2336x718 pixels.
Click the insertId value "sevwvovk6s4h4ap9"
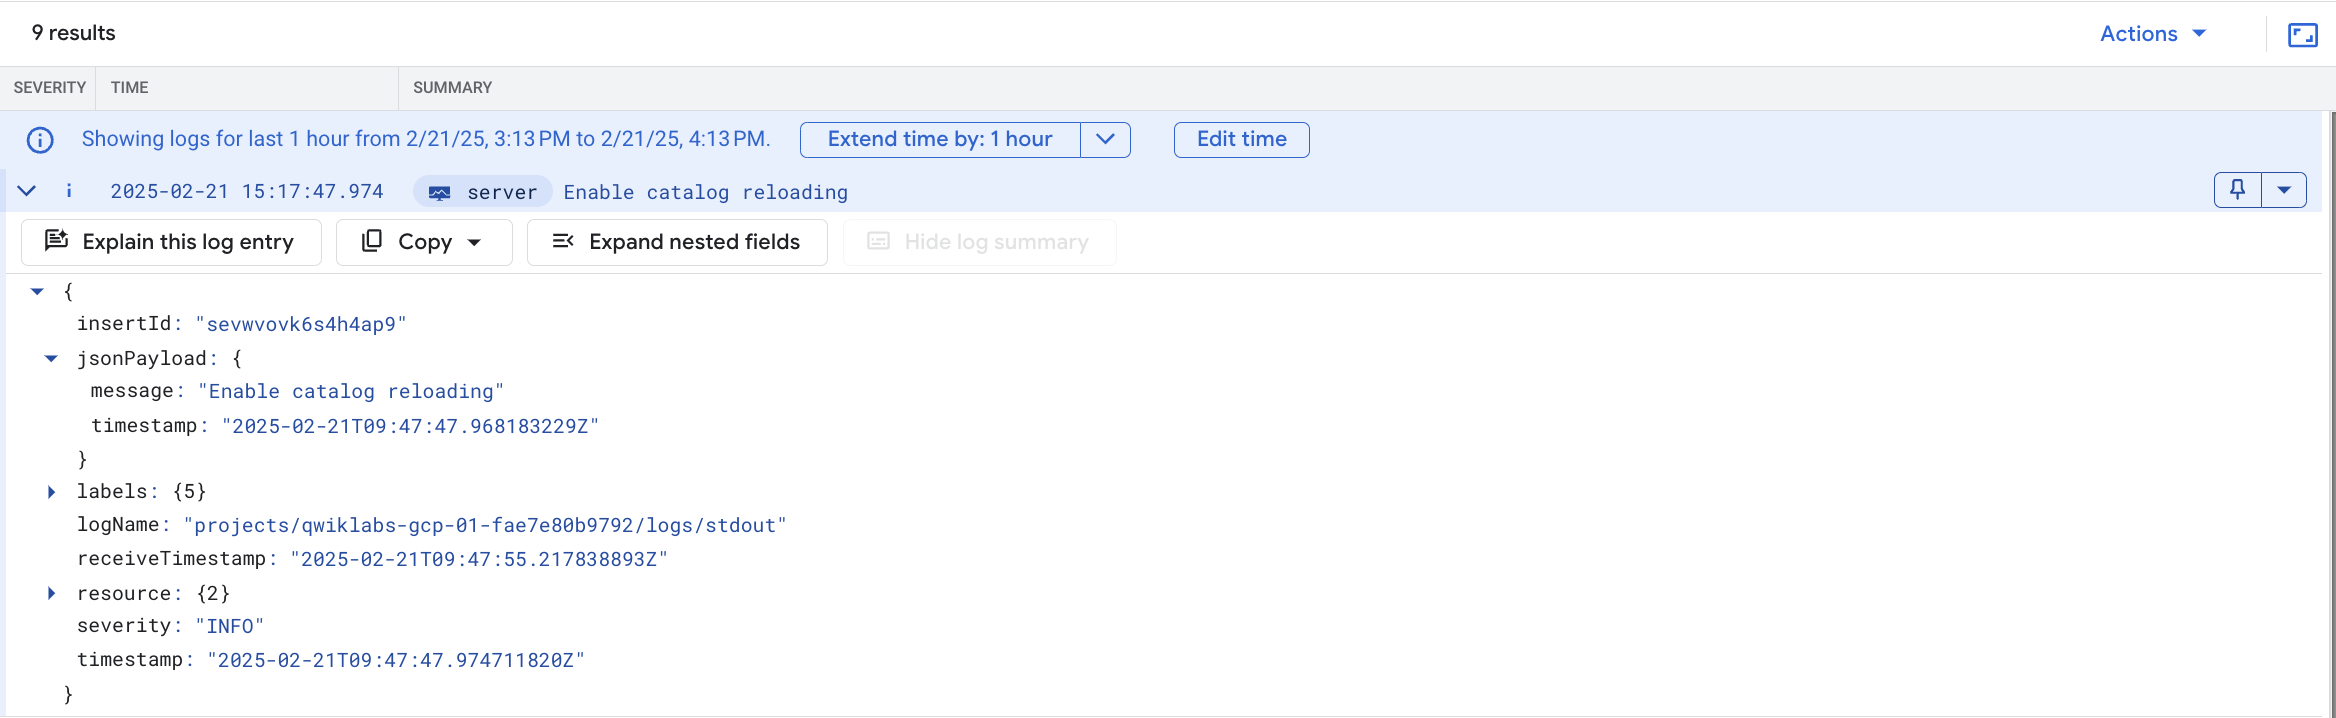pos(301,324)
